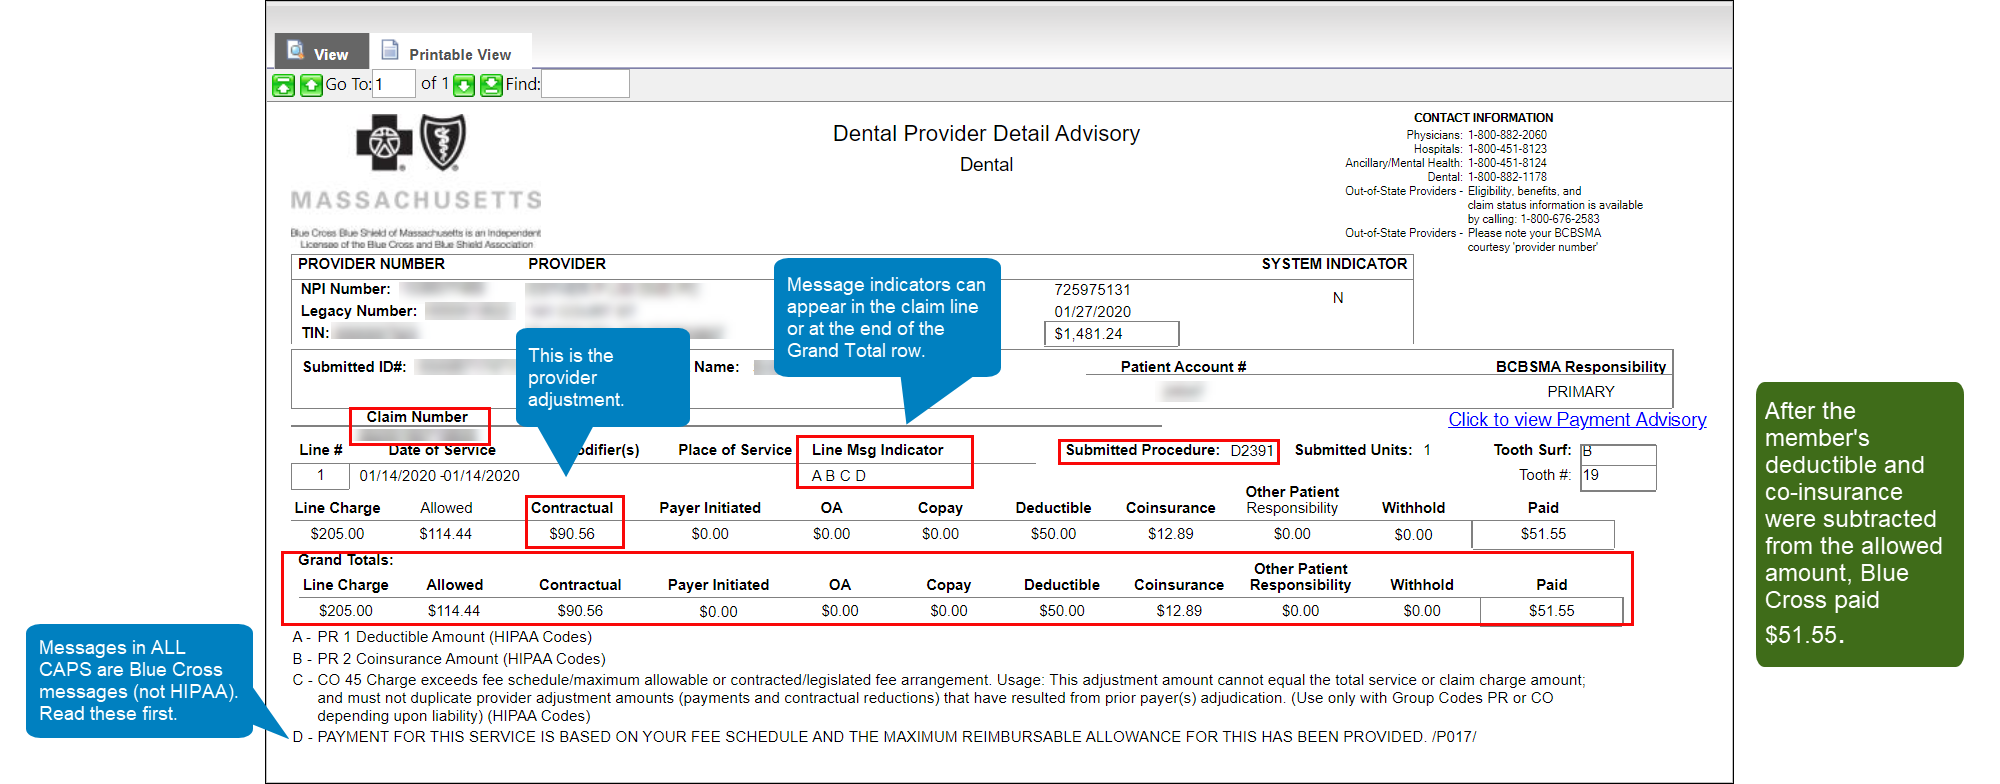Viewport: 2000px width, 784px height.
Task: Switch to the Printable View tab
Action: (x=450, y=51)
